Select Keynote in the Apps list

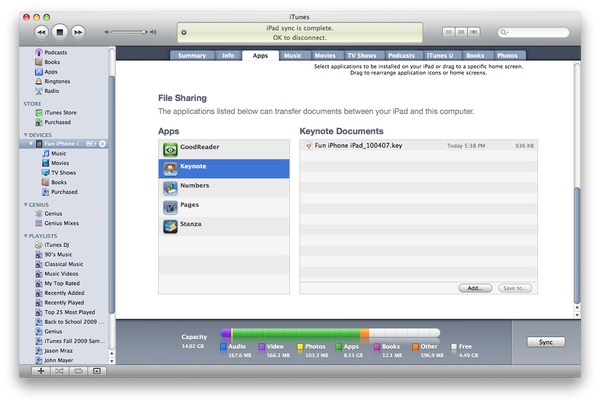[x=224, y=169]
